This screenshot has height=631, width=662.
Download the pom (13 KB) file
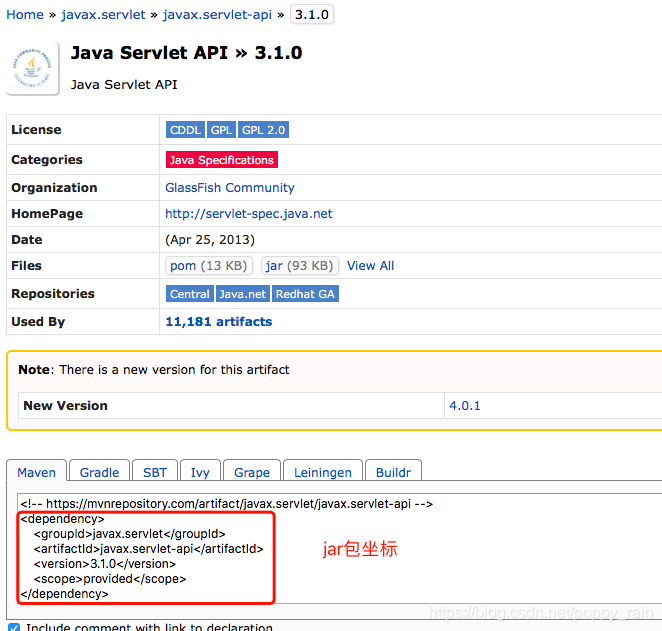[209, 265]
